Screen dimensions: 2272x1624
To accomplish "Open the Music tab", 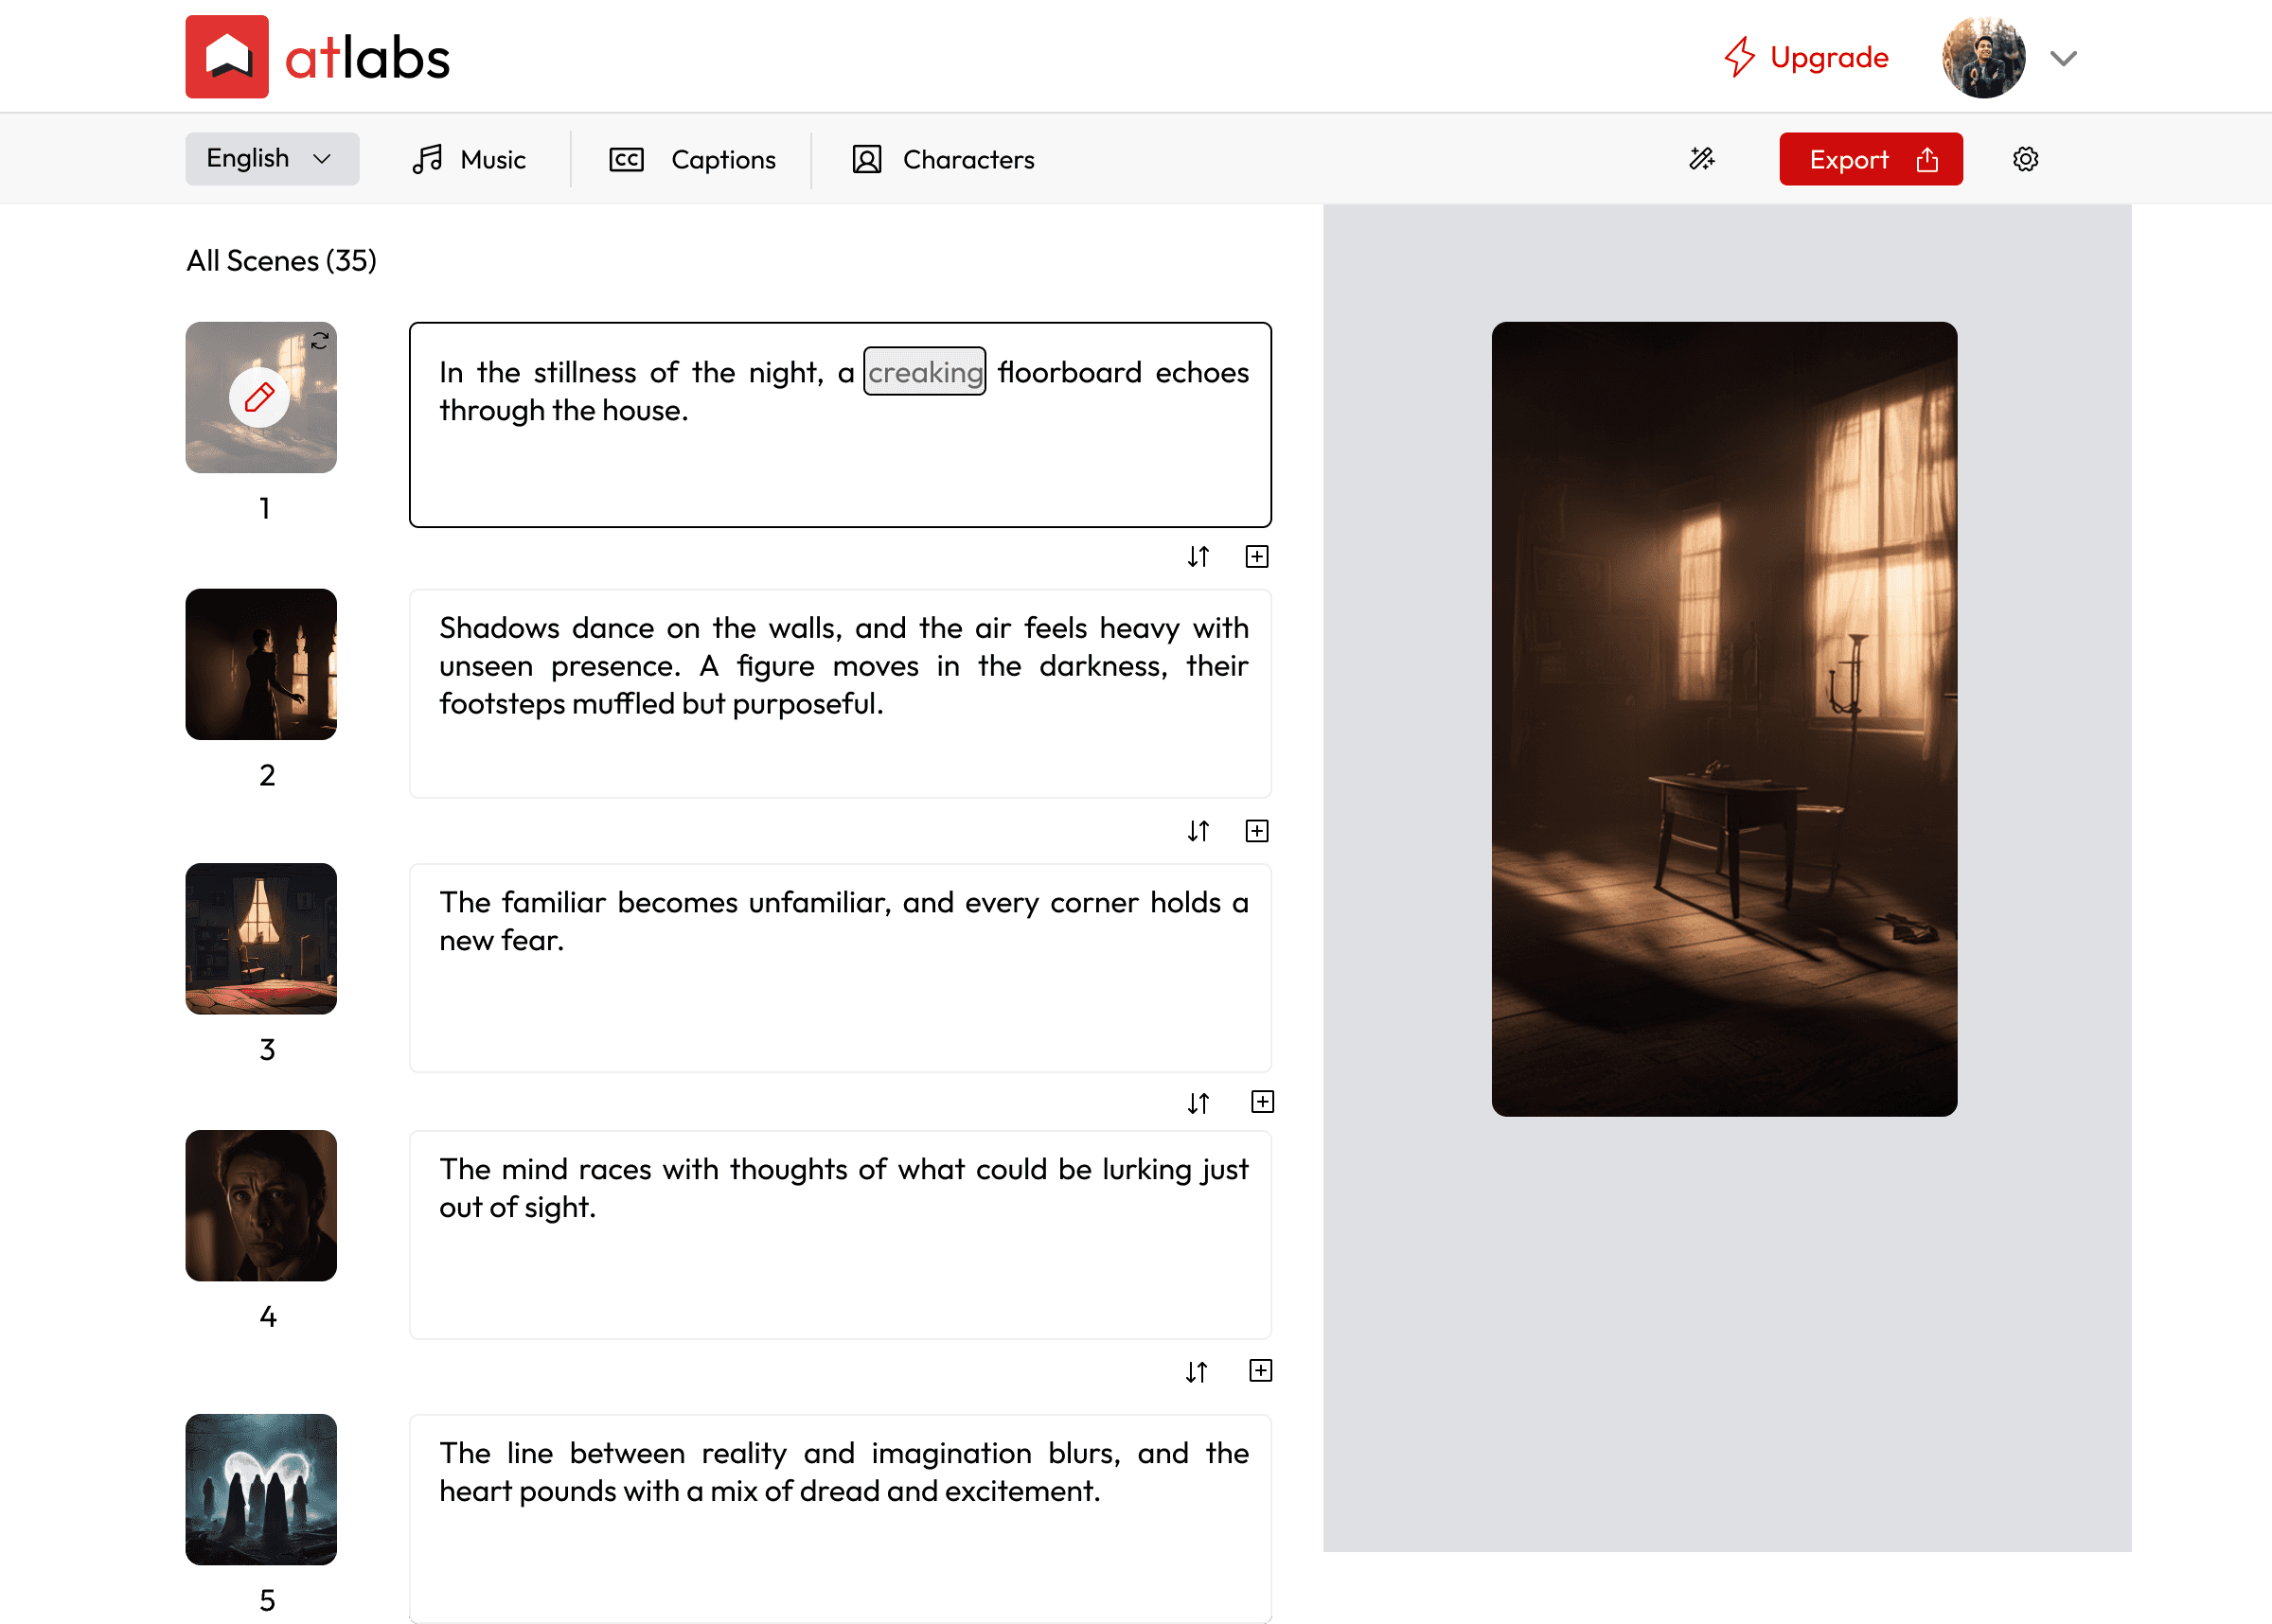I will (x=469, y=160).
